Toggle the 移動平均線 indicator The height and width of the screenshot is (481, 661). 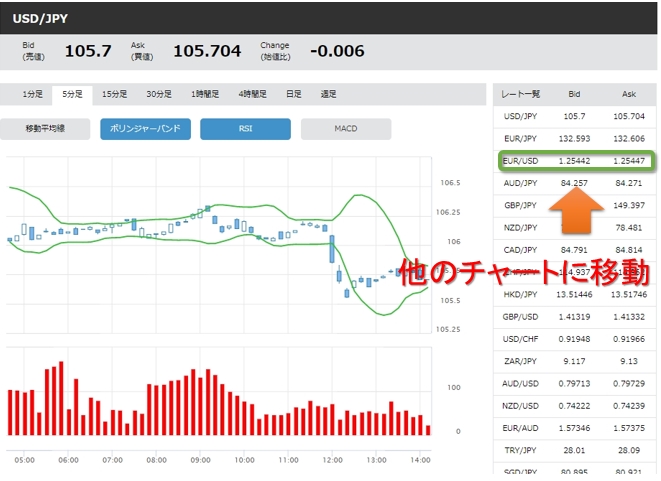(x=45, y=129)
